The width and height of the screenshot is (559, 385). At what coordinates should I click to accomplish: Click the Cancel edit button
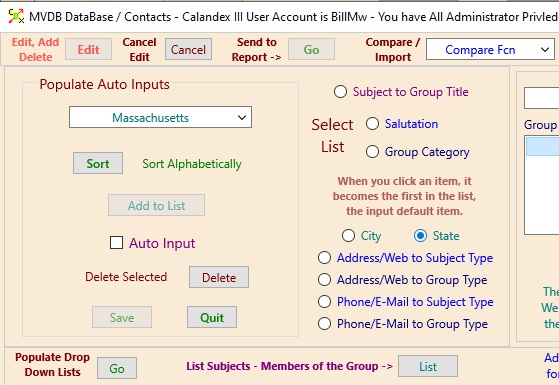pos(188,49)
